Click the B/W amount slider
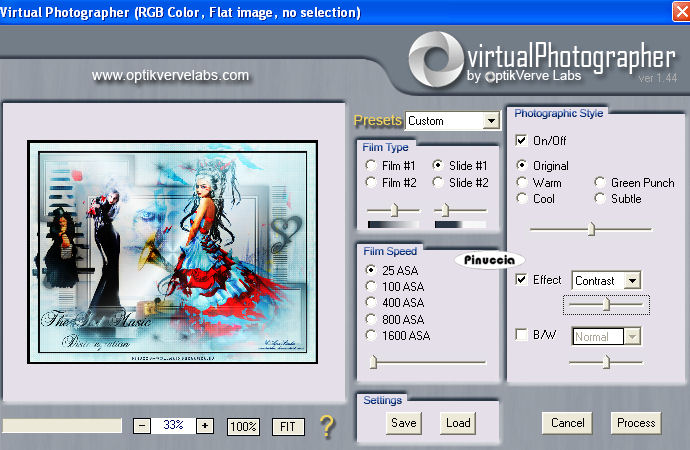 (x=606, y=362)
